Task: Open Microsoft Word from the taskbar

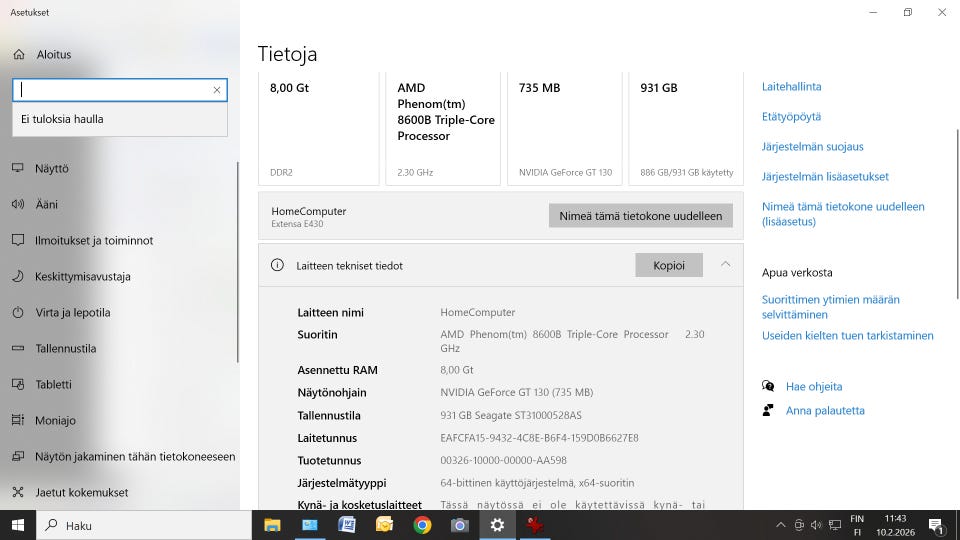Action: coord(347,525)
